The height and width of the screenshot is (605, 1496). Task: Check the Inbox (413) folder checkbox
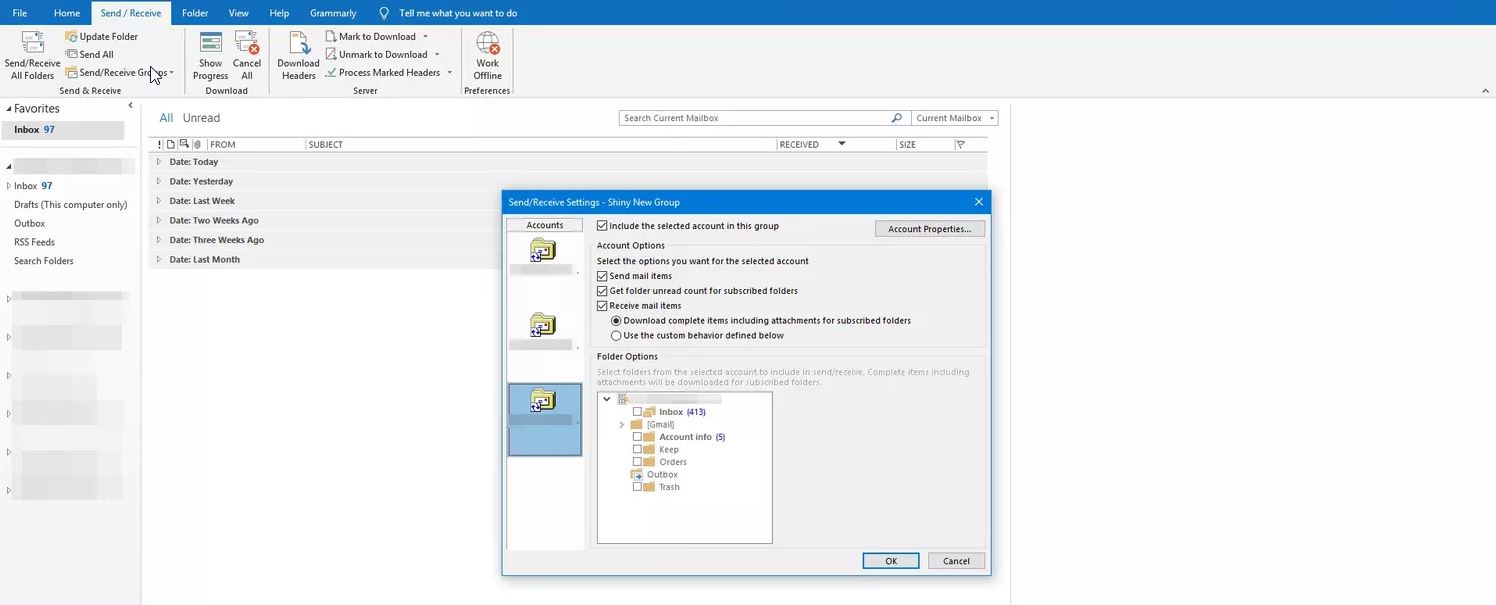[637, 412]
